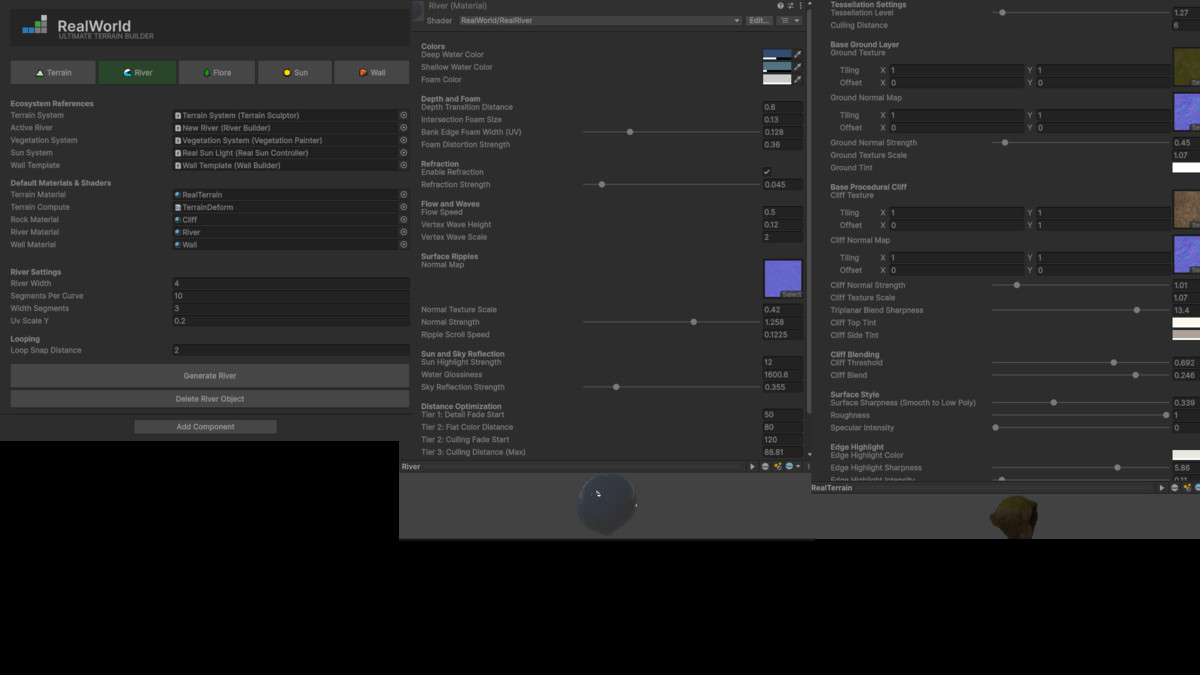Viewport: 1200px width, 675px height.
Task: Open the object picker for Terrain System
Action: (x=404, y=115)
